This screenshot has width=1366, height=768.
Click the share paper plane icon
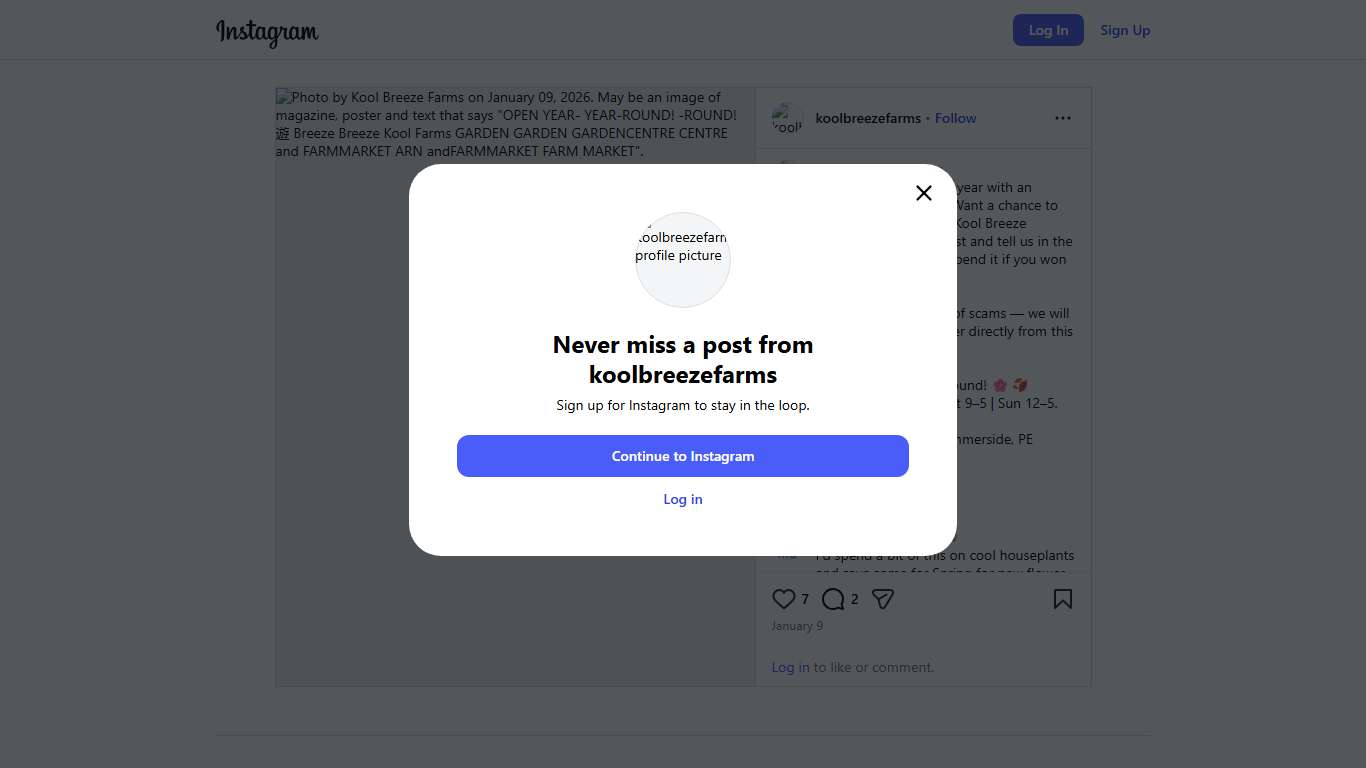click(882, 599)
